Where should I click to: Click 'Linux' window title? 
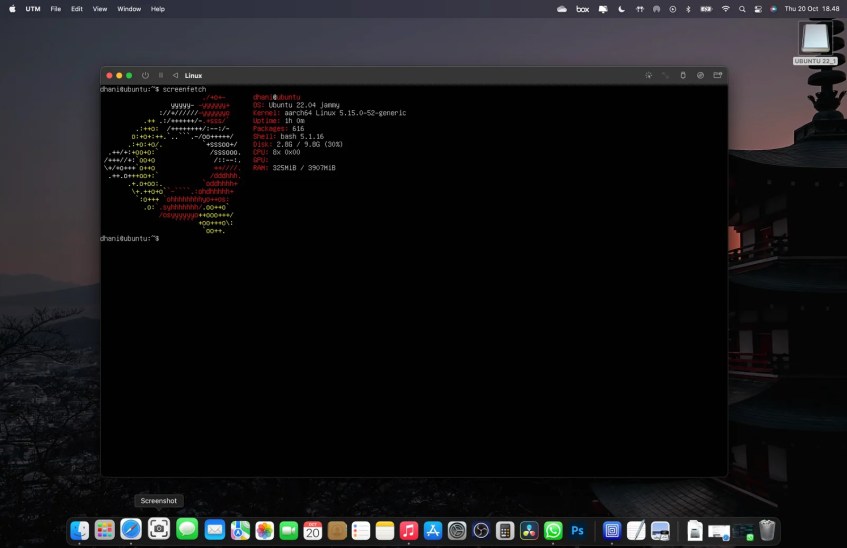click(193, 76)
